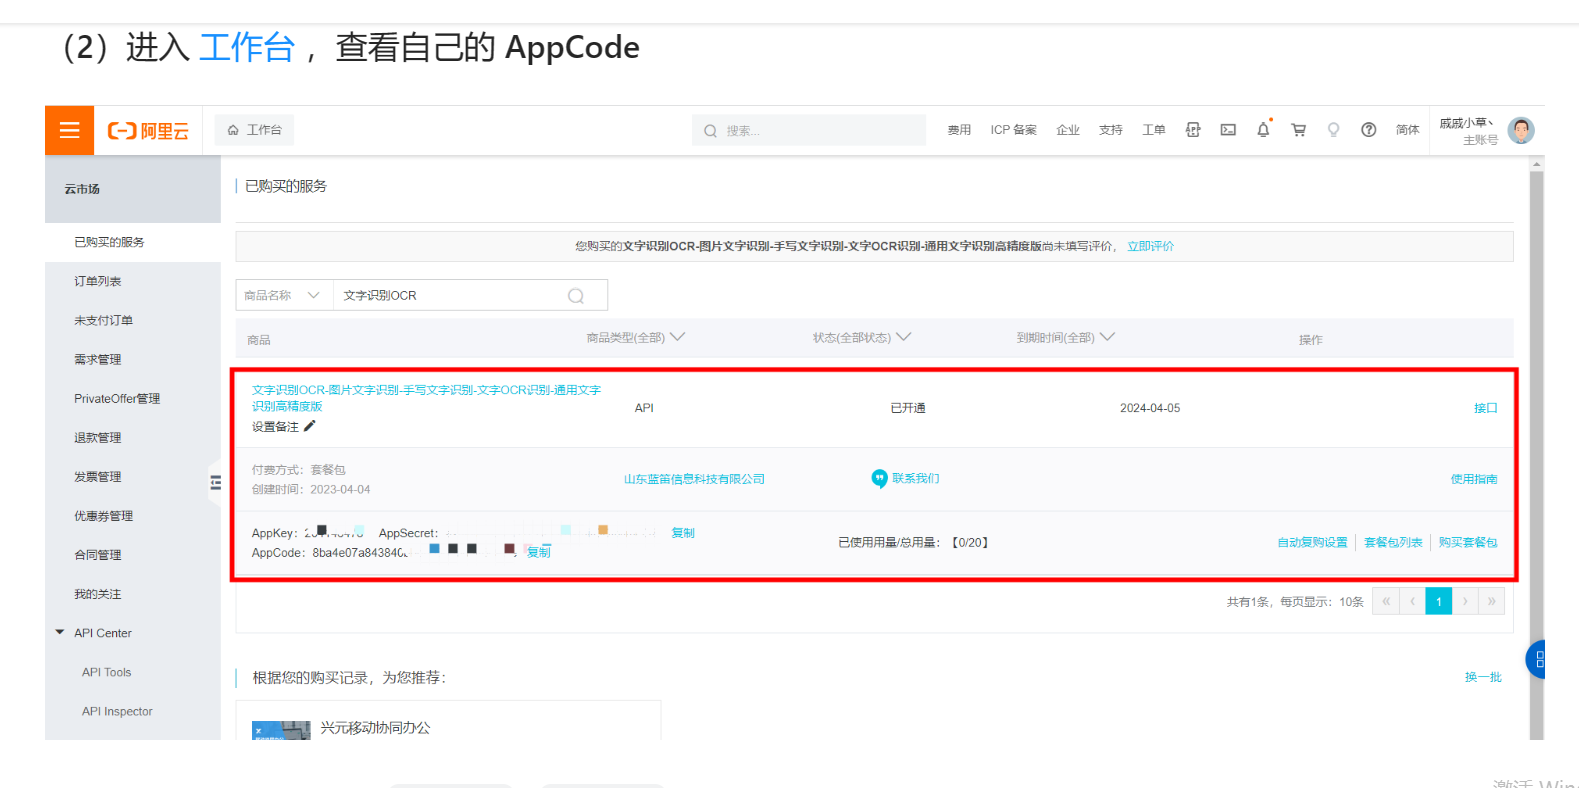Screen dimensions: 1579x788
Task: Click the 文字识别OCR search field
Action: [x=450, y=295]
